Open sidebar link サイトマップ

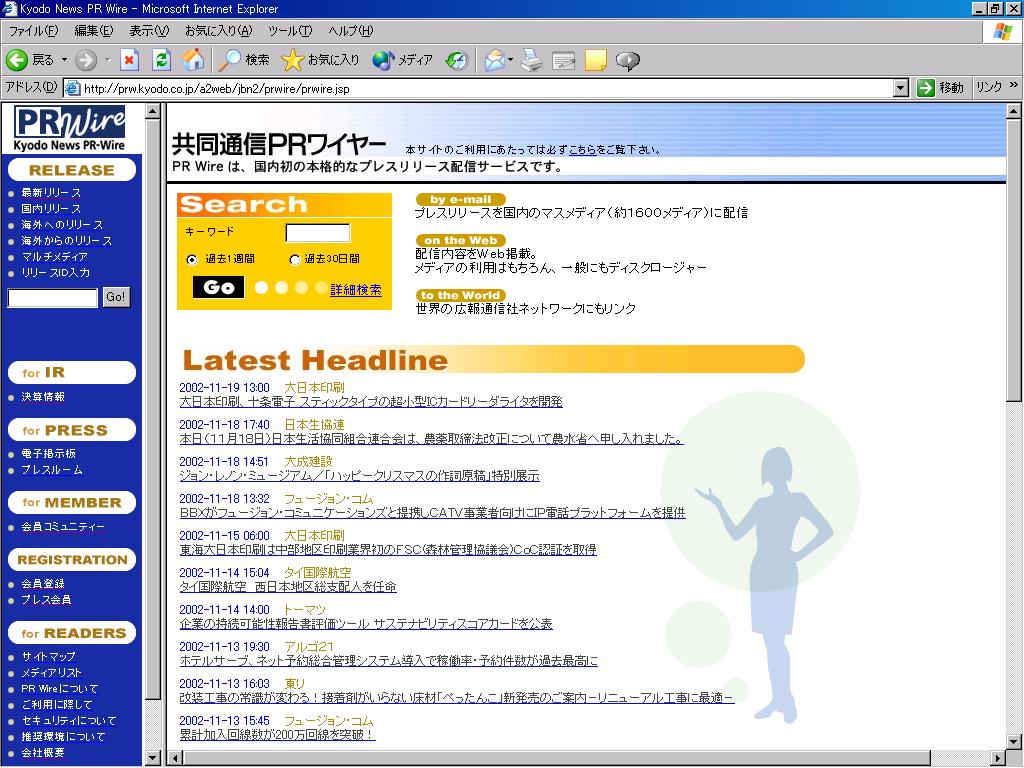click(x=48, y=657)
